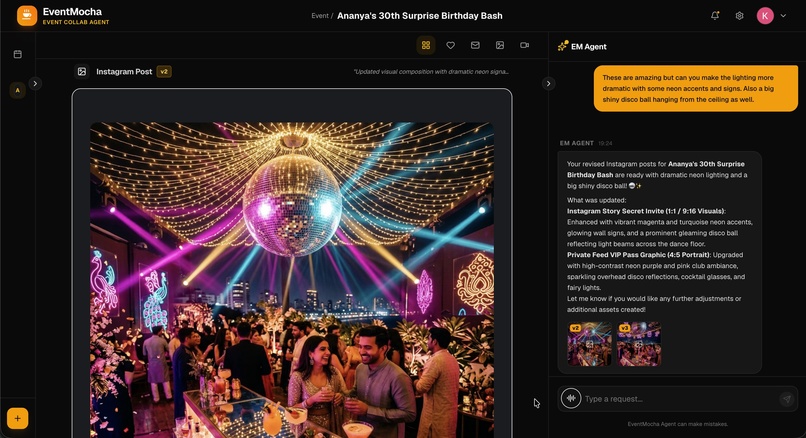
Task: Open the notifications bell
Action: click(x=715, y=16)
